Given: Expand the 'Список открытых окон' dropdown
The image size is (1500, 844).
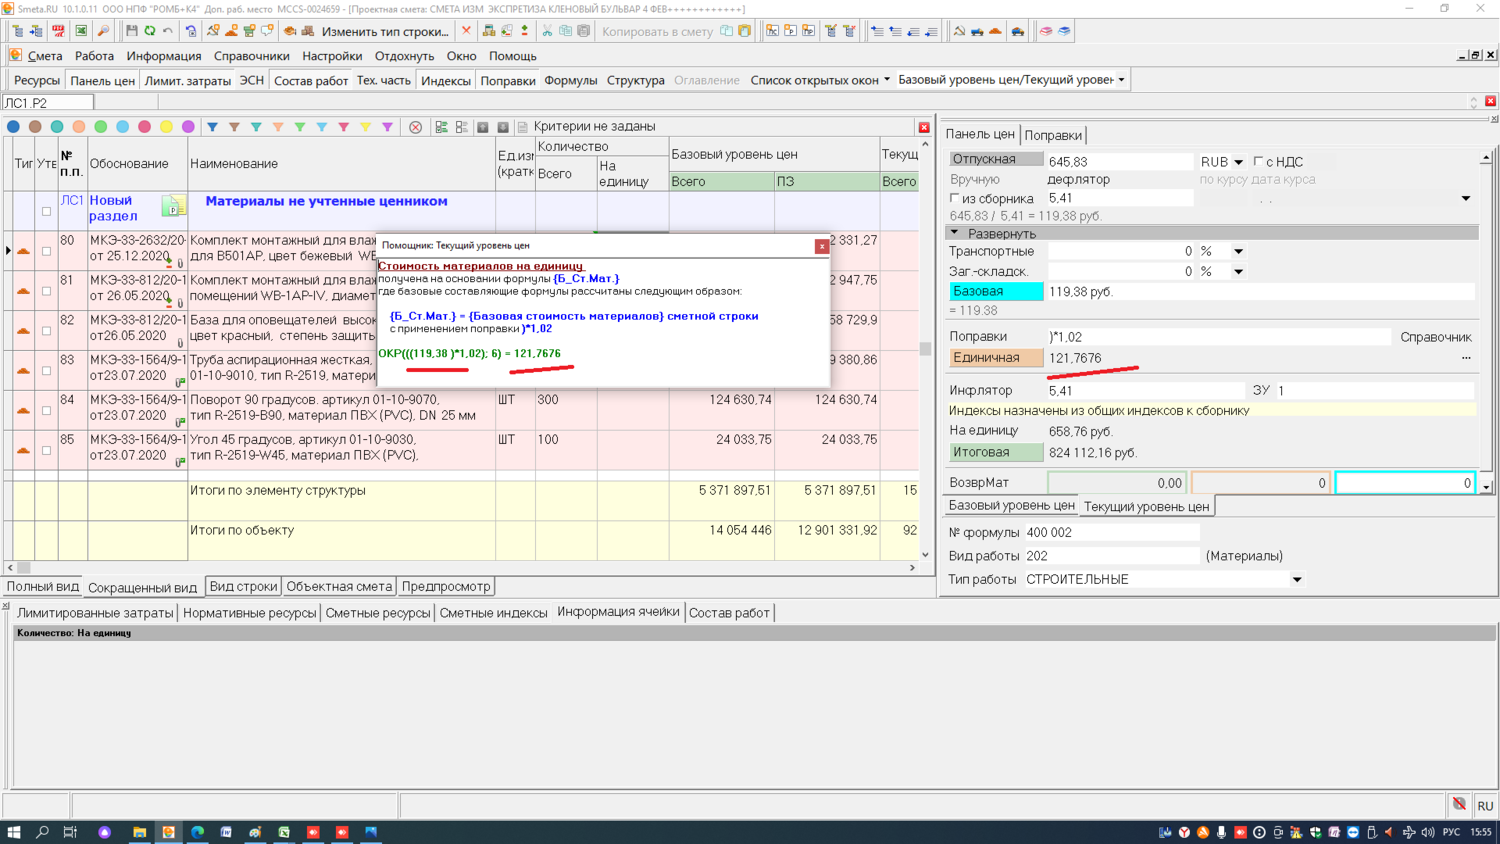Looking at the screenshot, I should [x=886, y=80].
